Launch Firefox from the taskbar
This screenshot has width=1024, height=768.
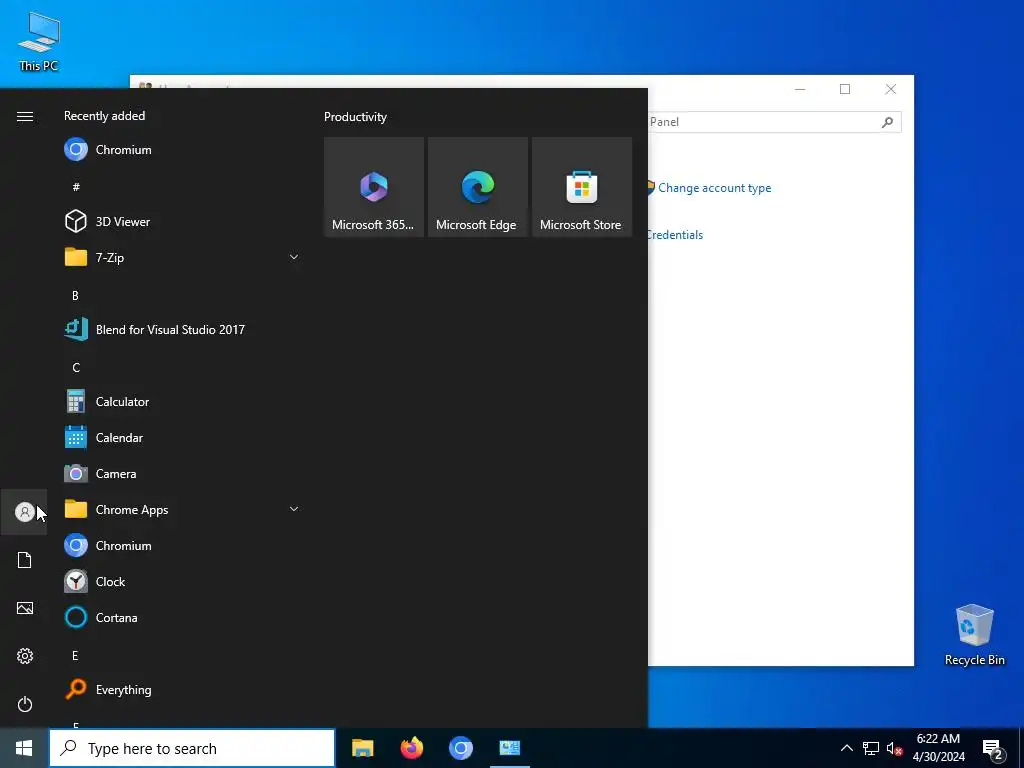point(411,748)
